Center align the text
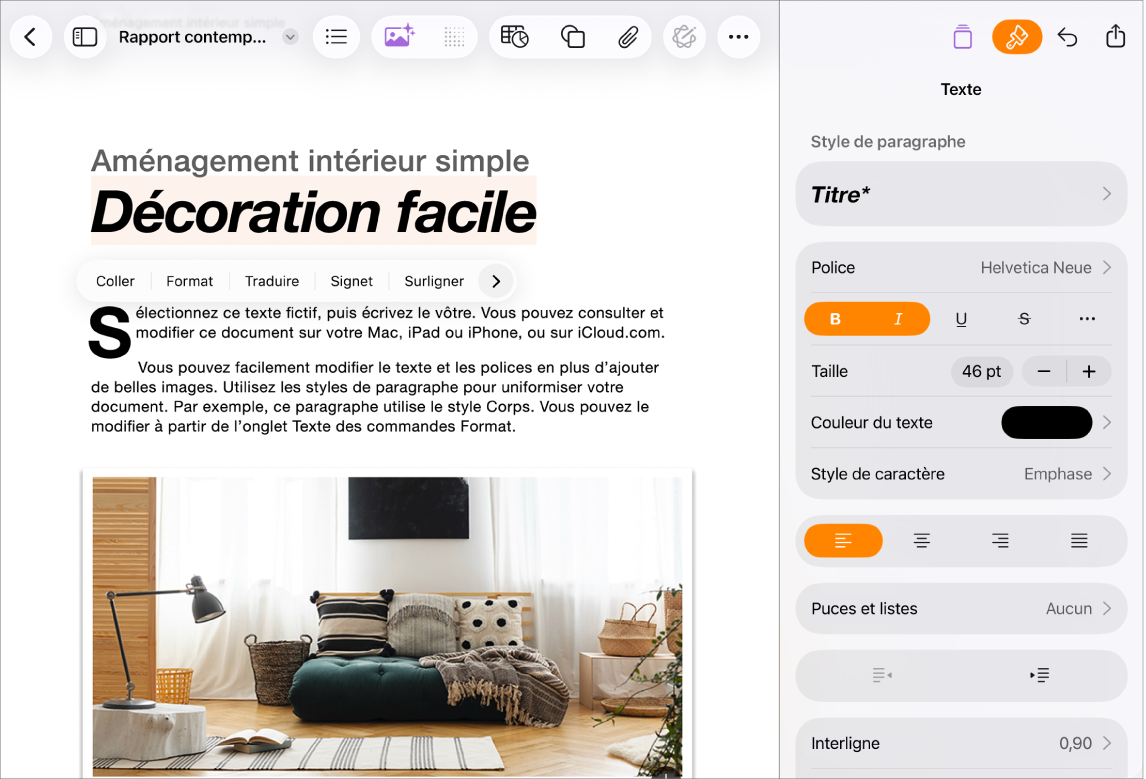Viewport: 1146px width, 779px height. pyautogui.click(x=922, y=541)
